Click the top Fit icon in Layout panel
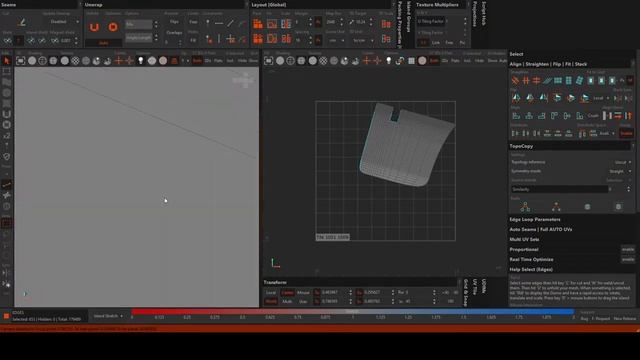This screenshot has width=640, height=360. (x=272, y=24)
